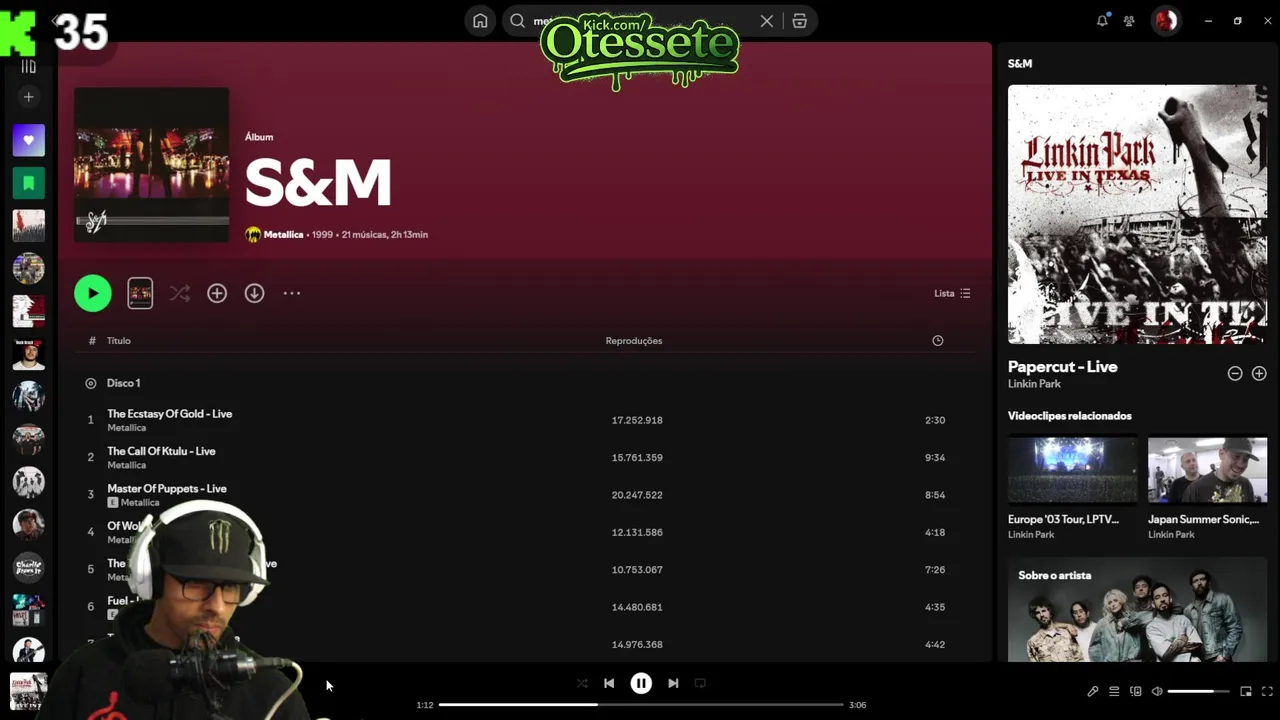Toggle shuffle in the player bar
Screen dimensions: 1280x720
tap(582, 683)
